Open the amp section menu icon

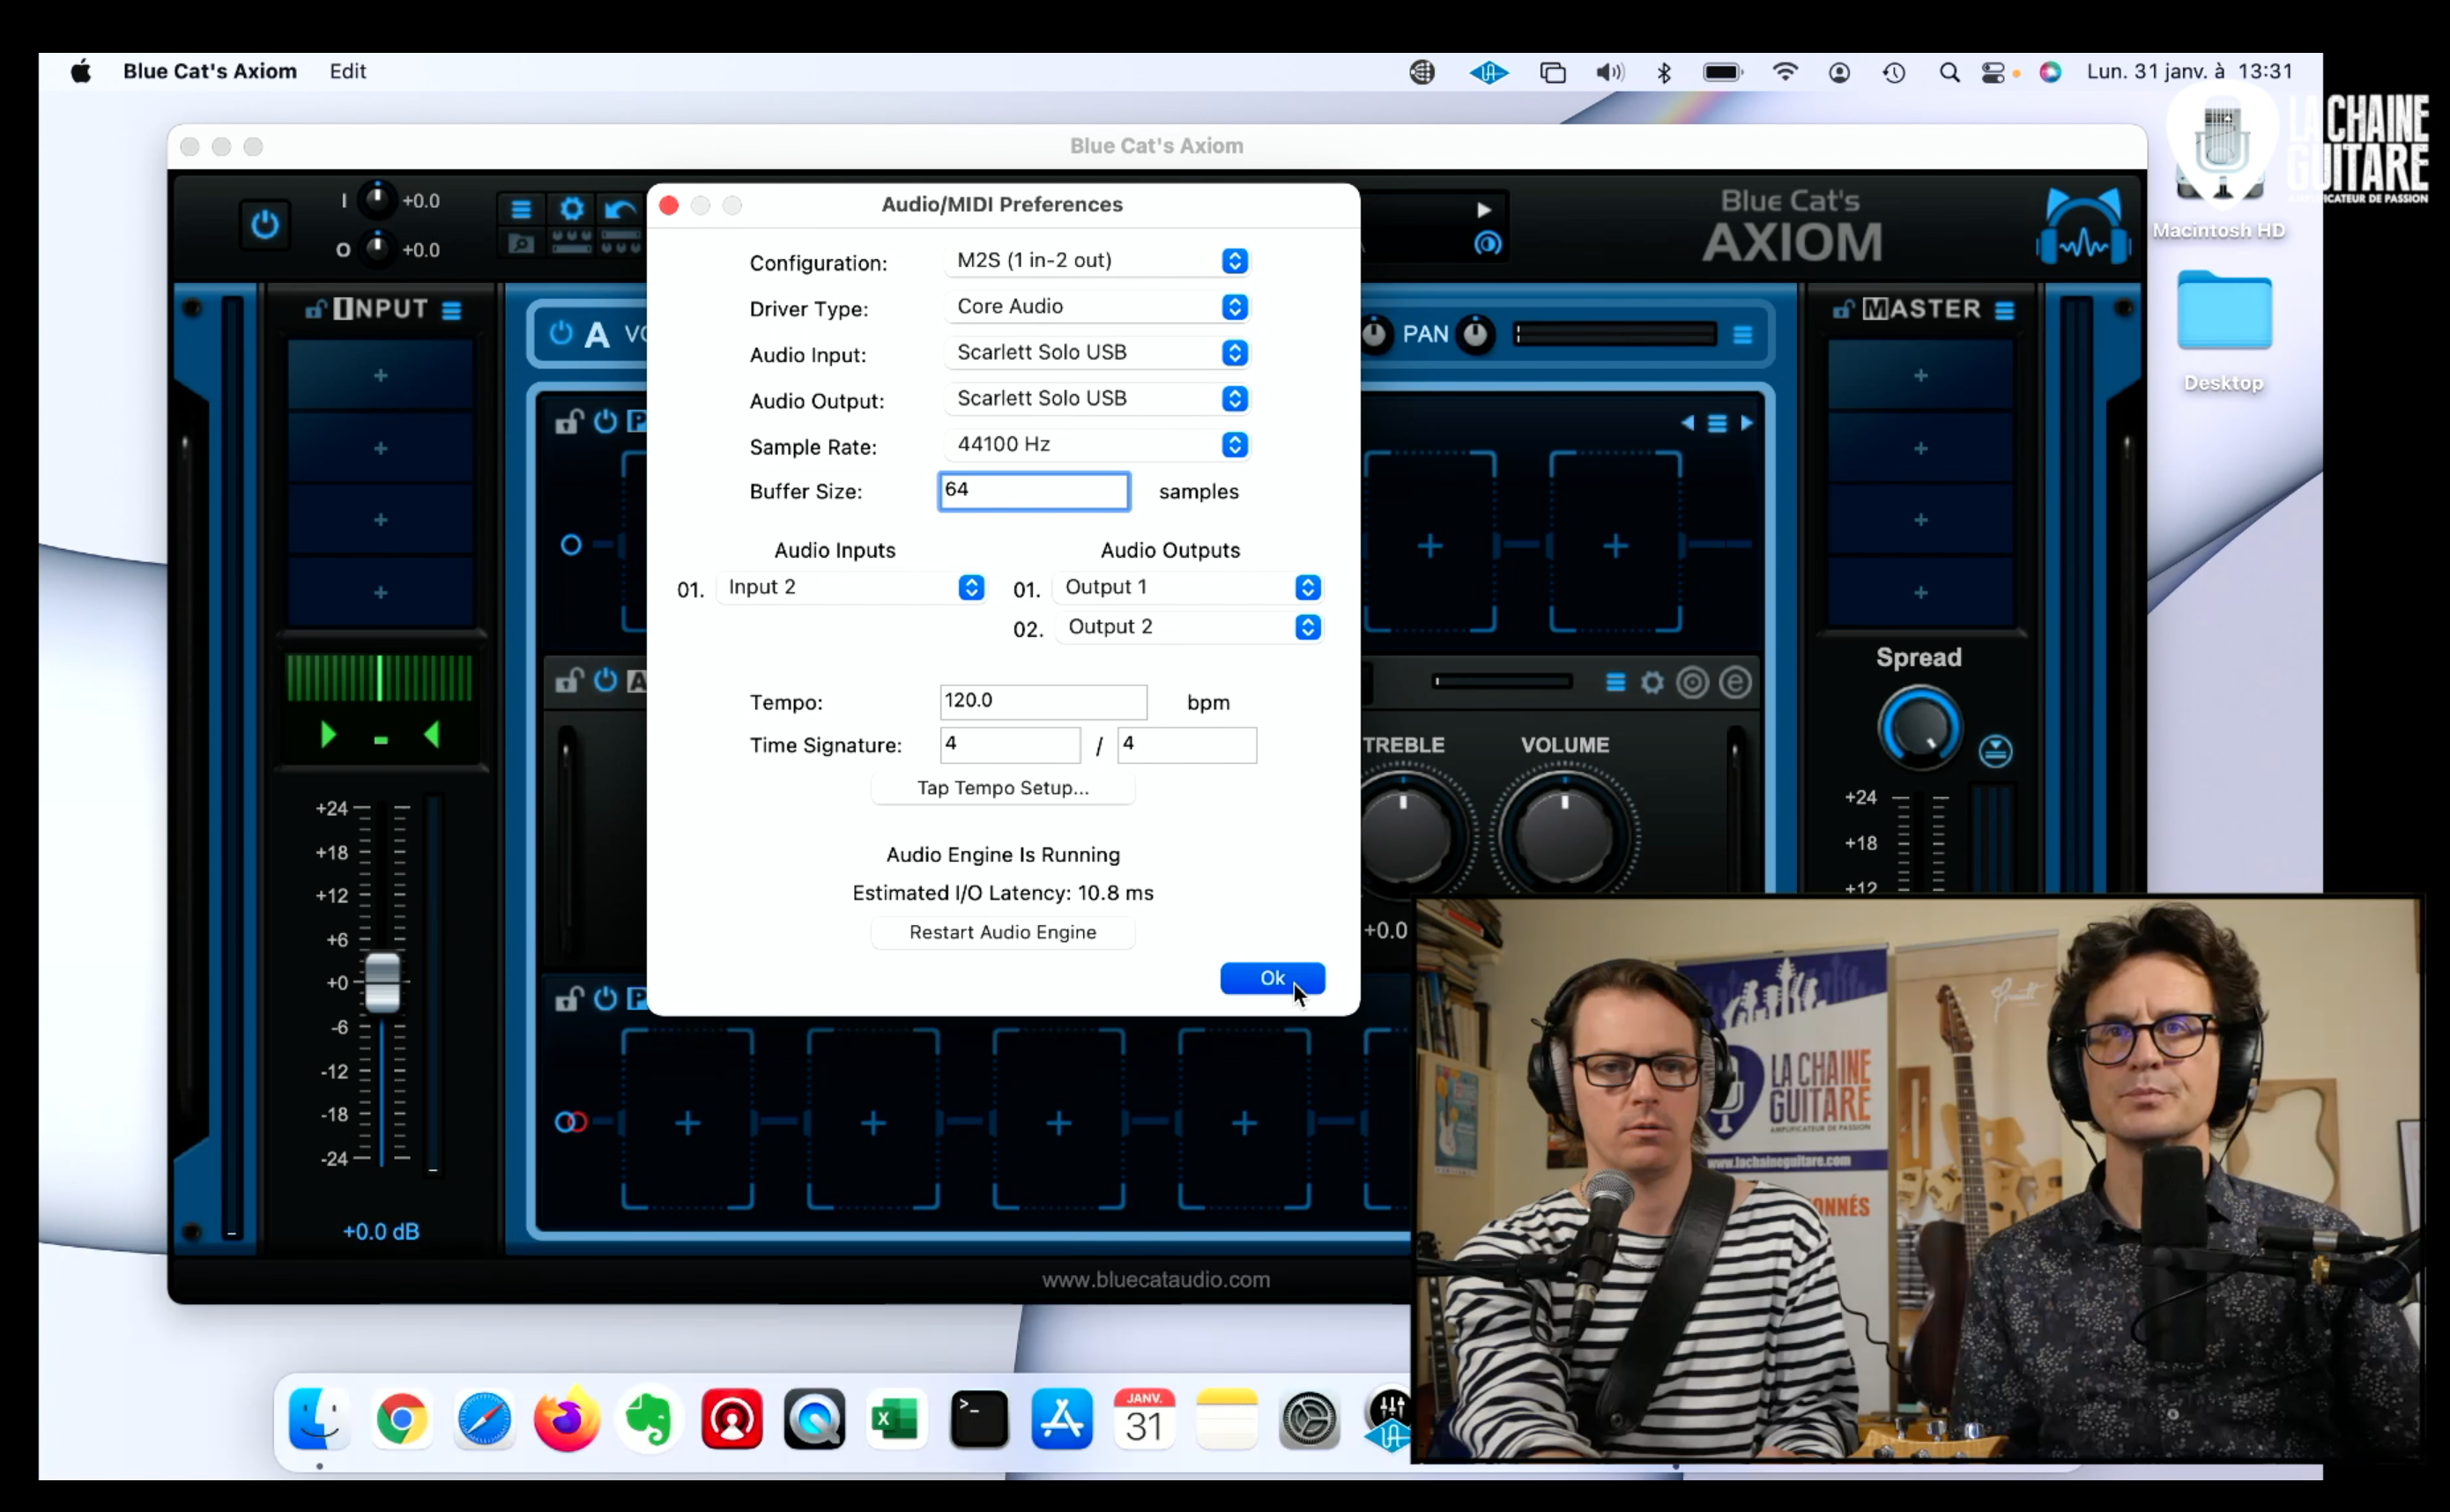[1615, 683]
